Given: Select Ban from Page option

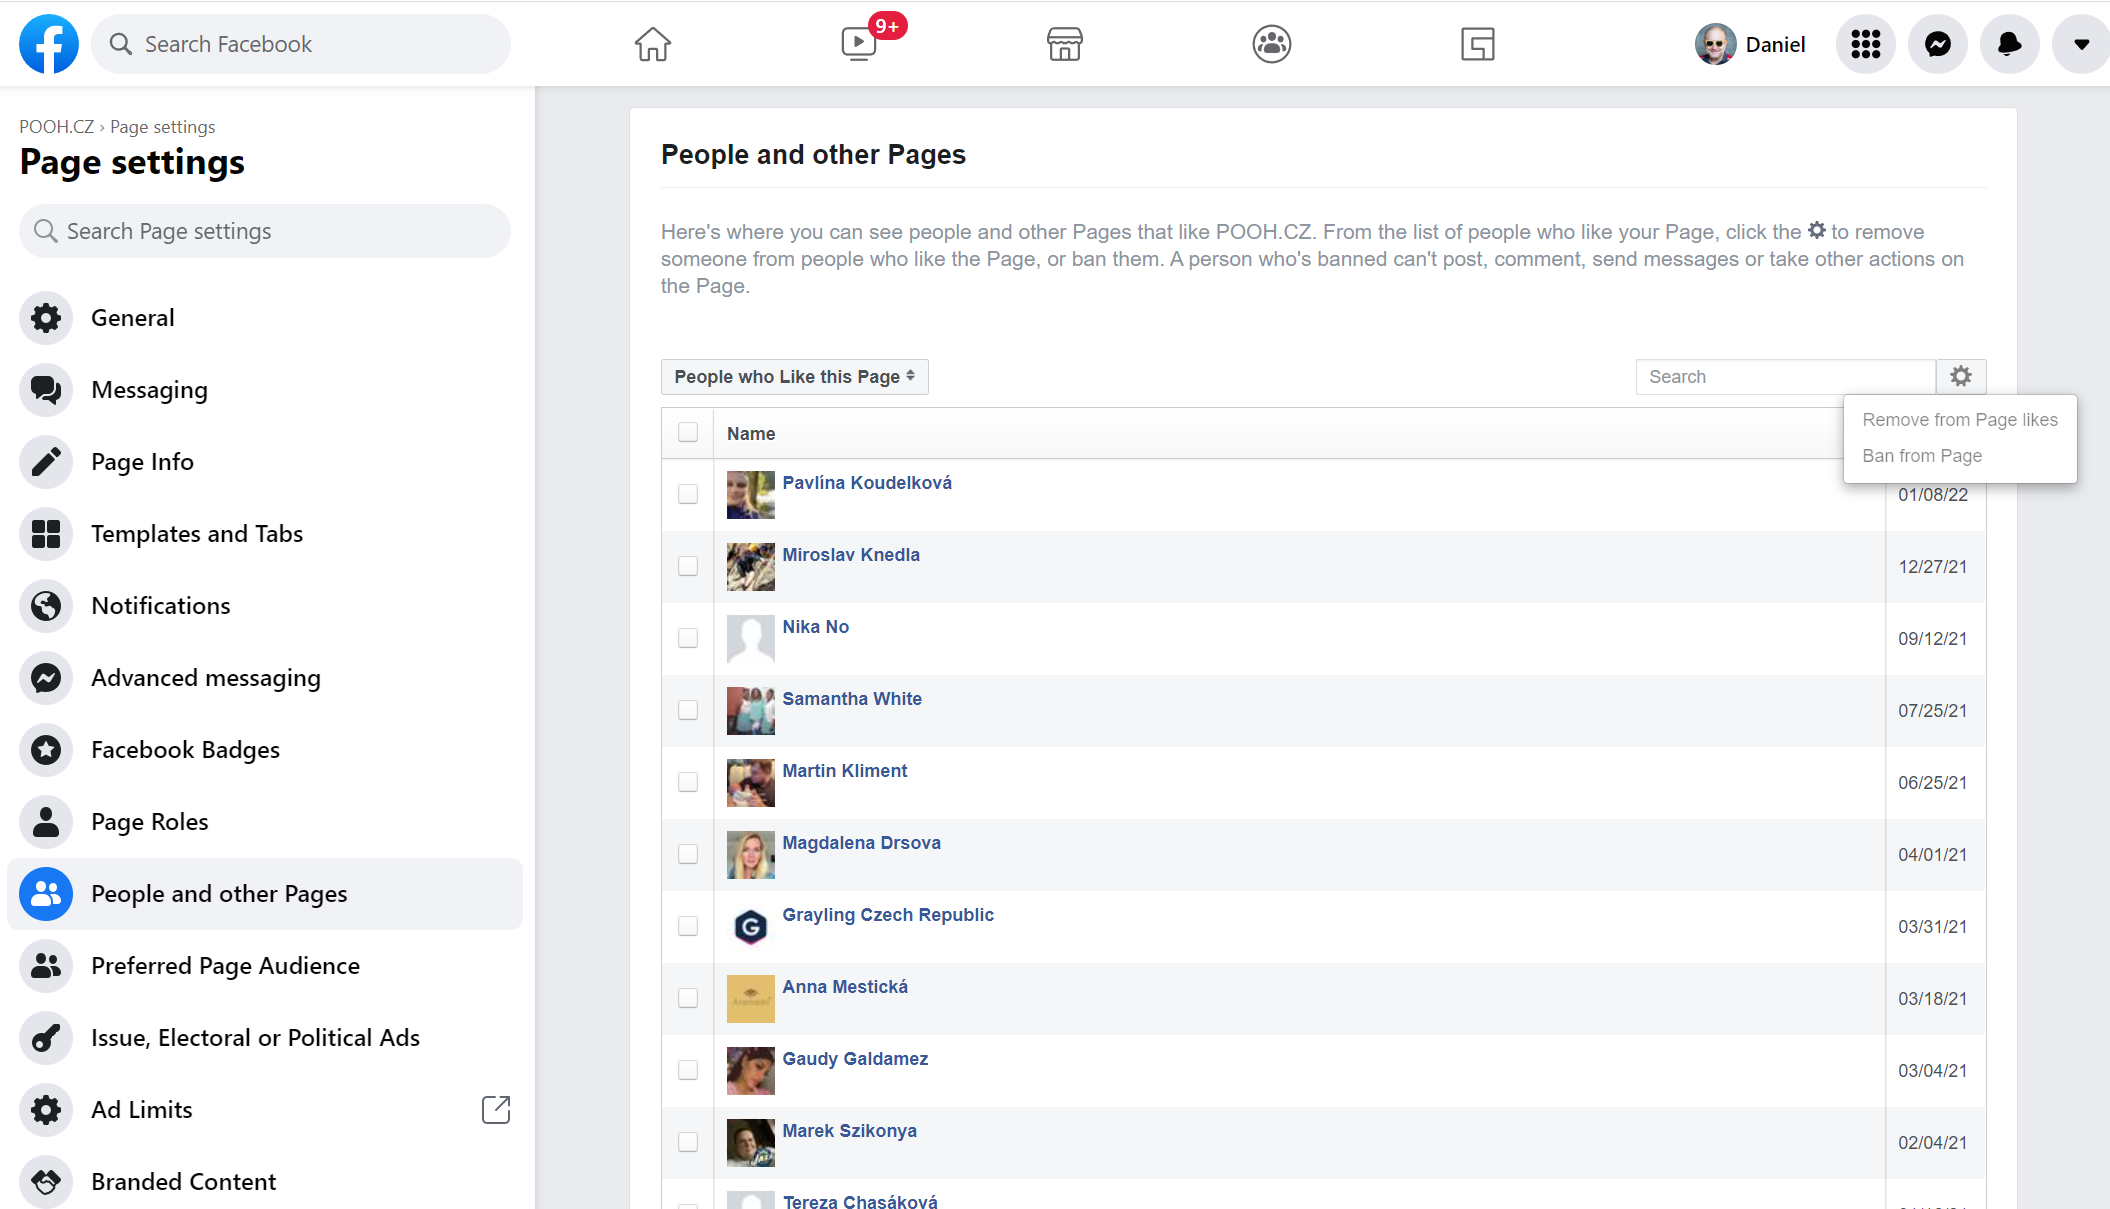Looking at the screenshot, I should tap(1922, 456).
